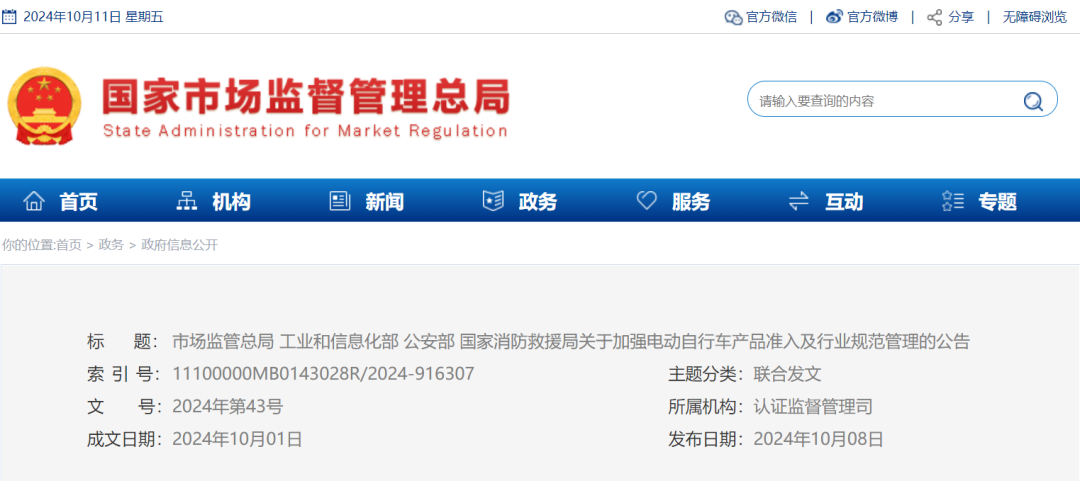1080x481 pixels.
Task: Go to 首页 in the breadcrumb
Action: coord(69,245)
